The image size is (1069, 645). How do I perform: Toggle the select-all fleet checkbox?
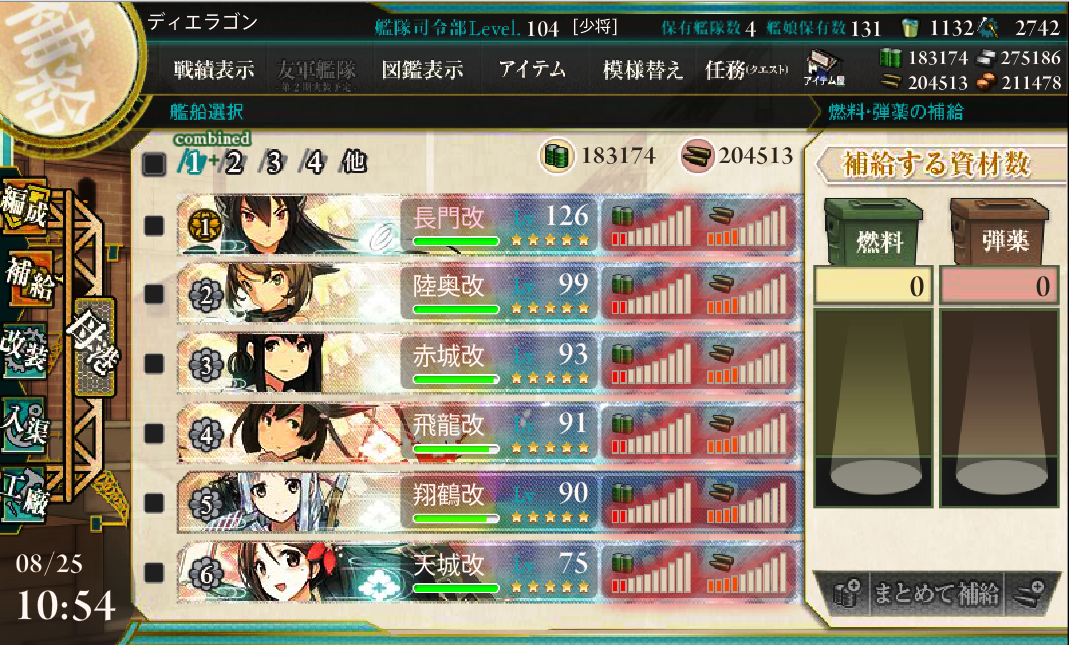pyautogui.click(x=154, y=164)
